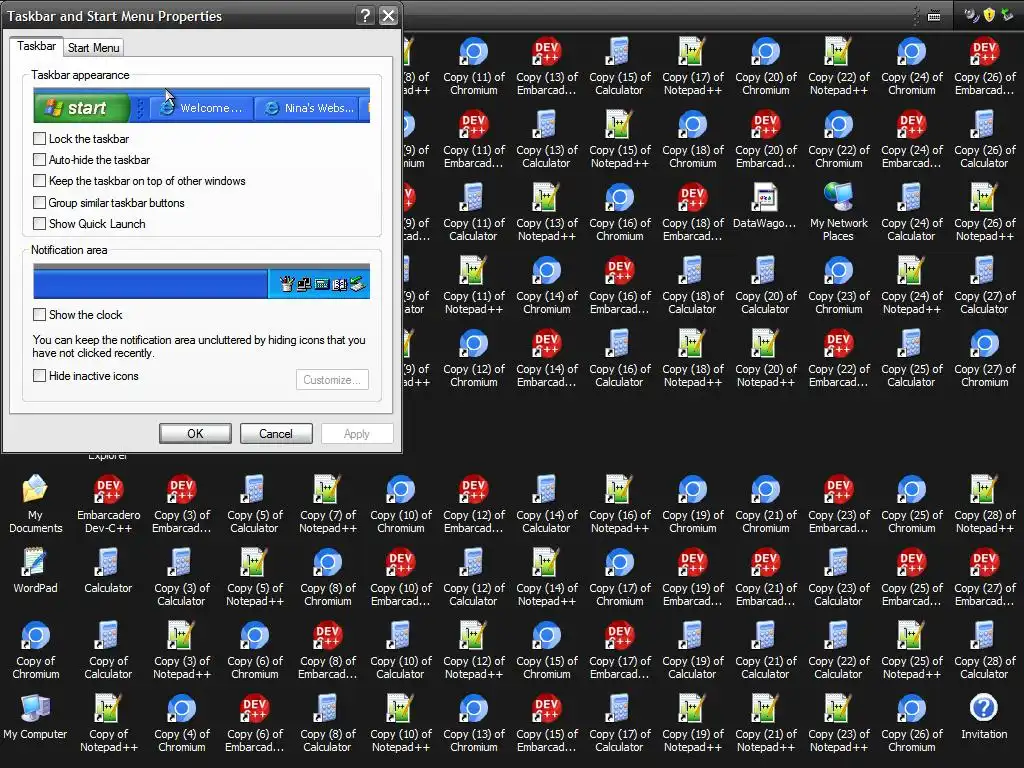This screenshot has height=768, width=1024.
Task: Select the Copy of Notepad++ icon
Action: pyautogui.click(x=108, y=724)
